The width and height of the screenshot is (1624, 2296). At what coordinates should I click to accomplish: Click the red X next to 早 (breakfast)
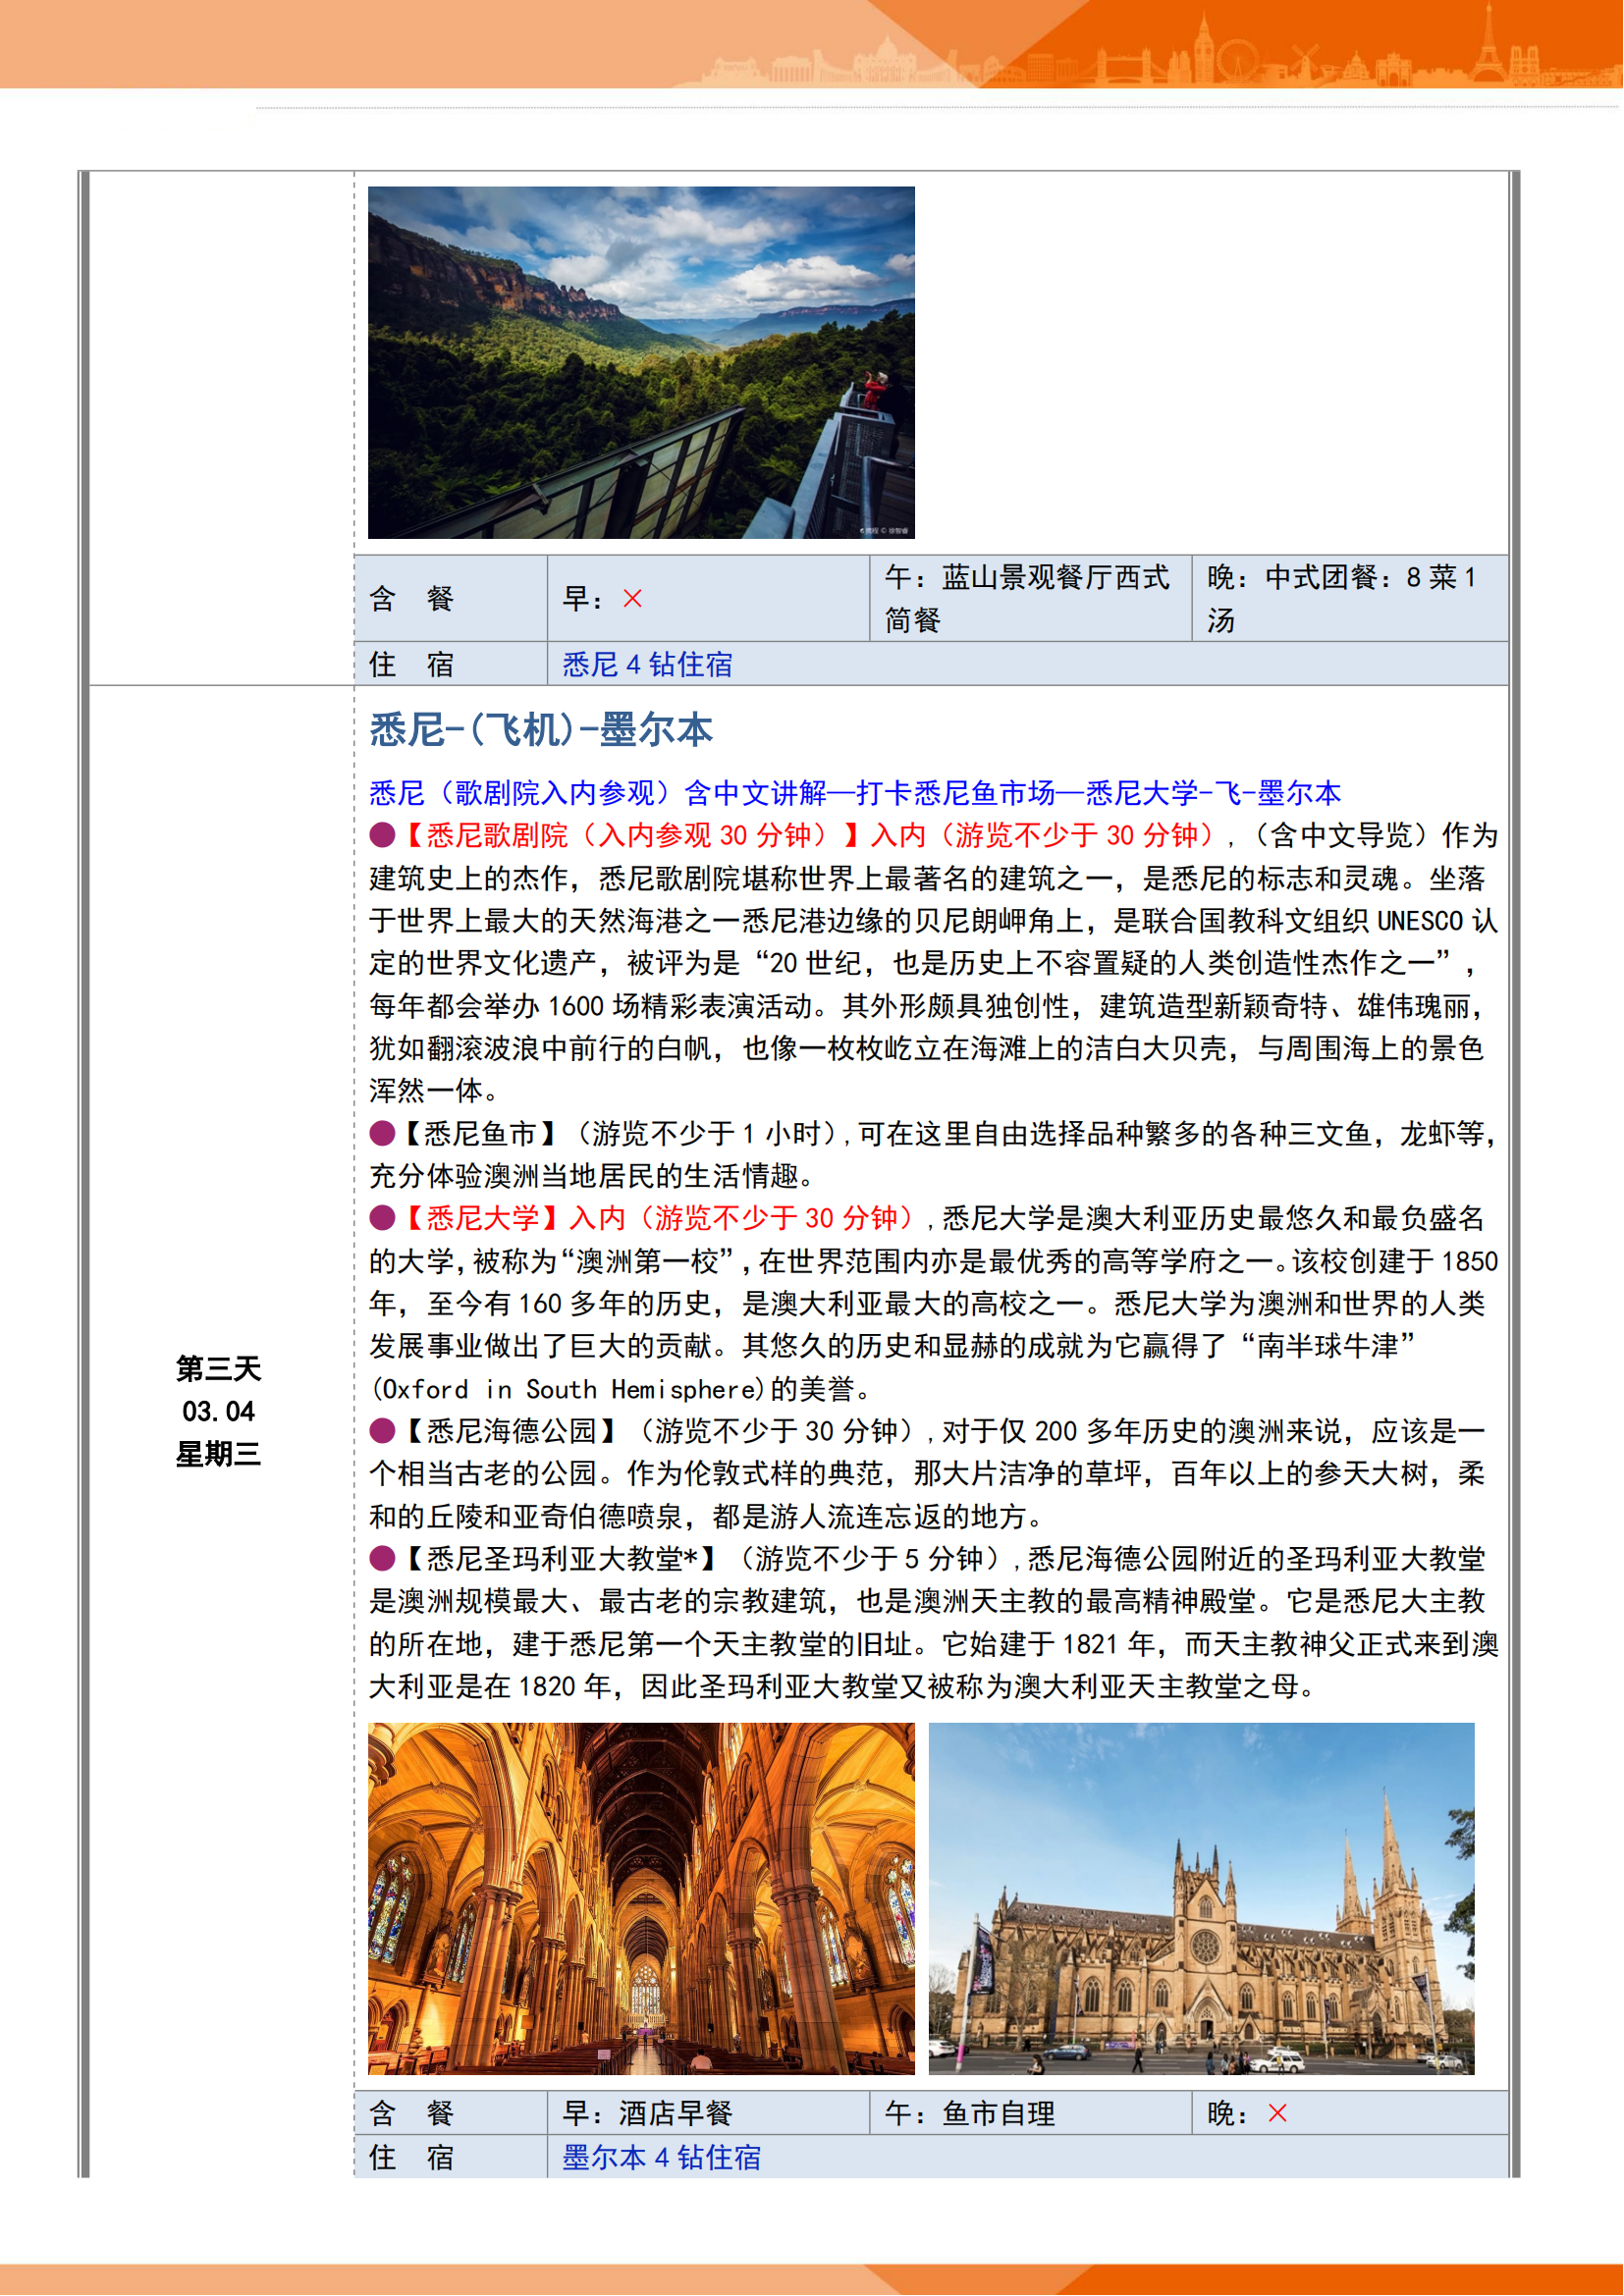point(632,598)
